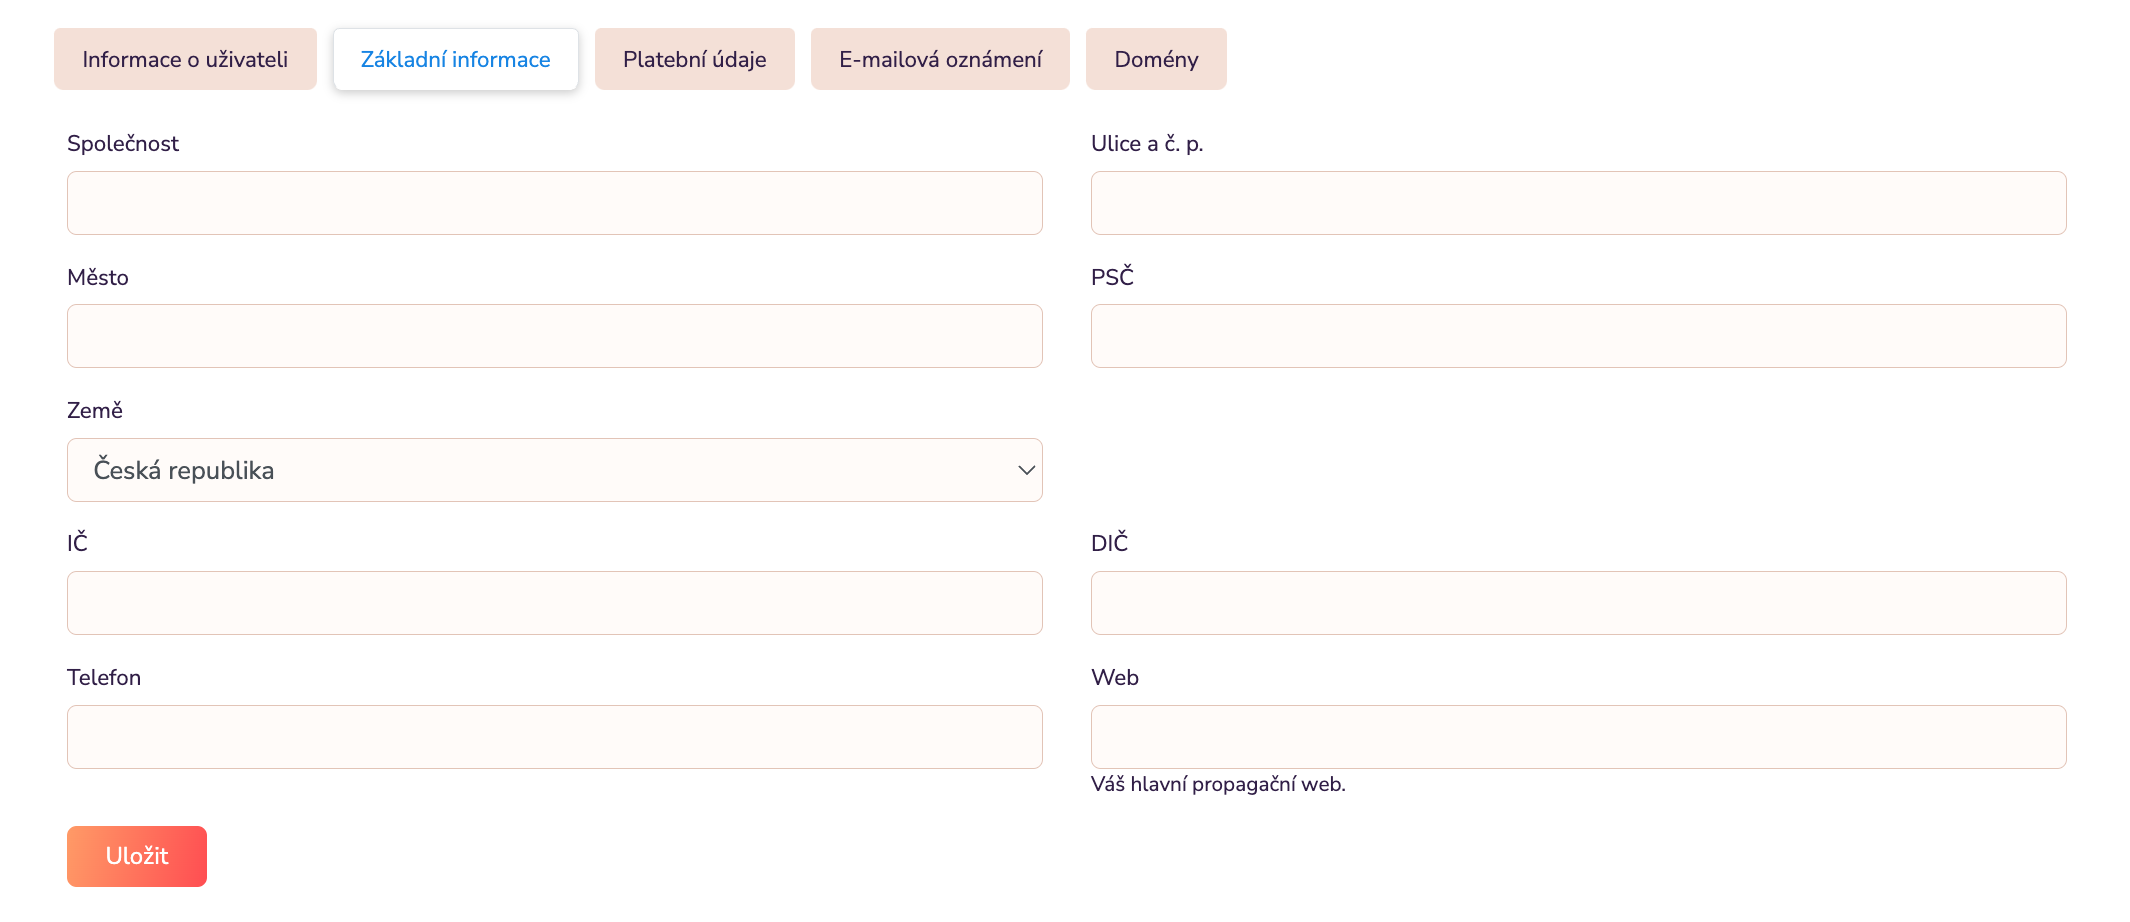Click into the Společnost input field

(554, 203)
